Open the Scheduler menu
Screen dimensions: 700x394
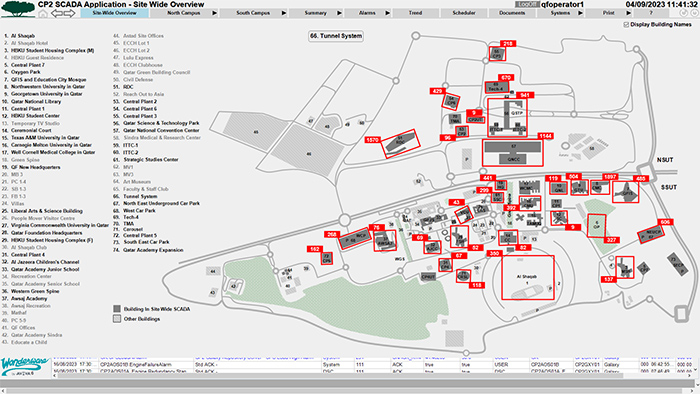(464, 13)
